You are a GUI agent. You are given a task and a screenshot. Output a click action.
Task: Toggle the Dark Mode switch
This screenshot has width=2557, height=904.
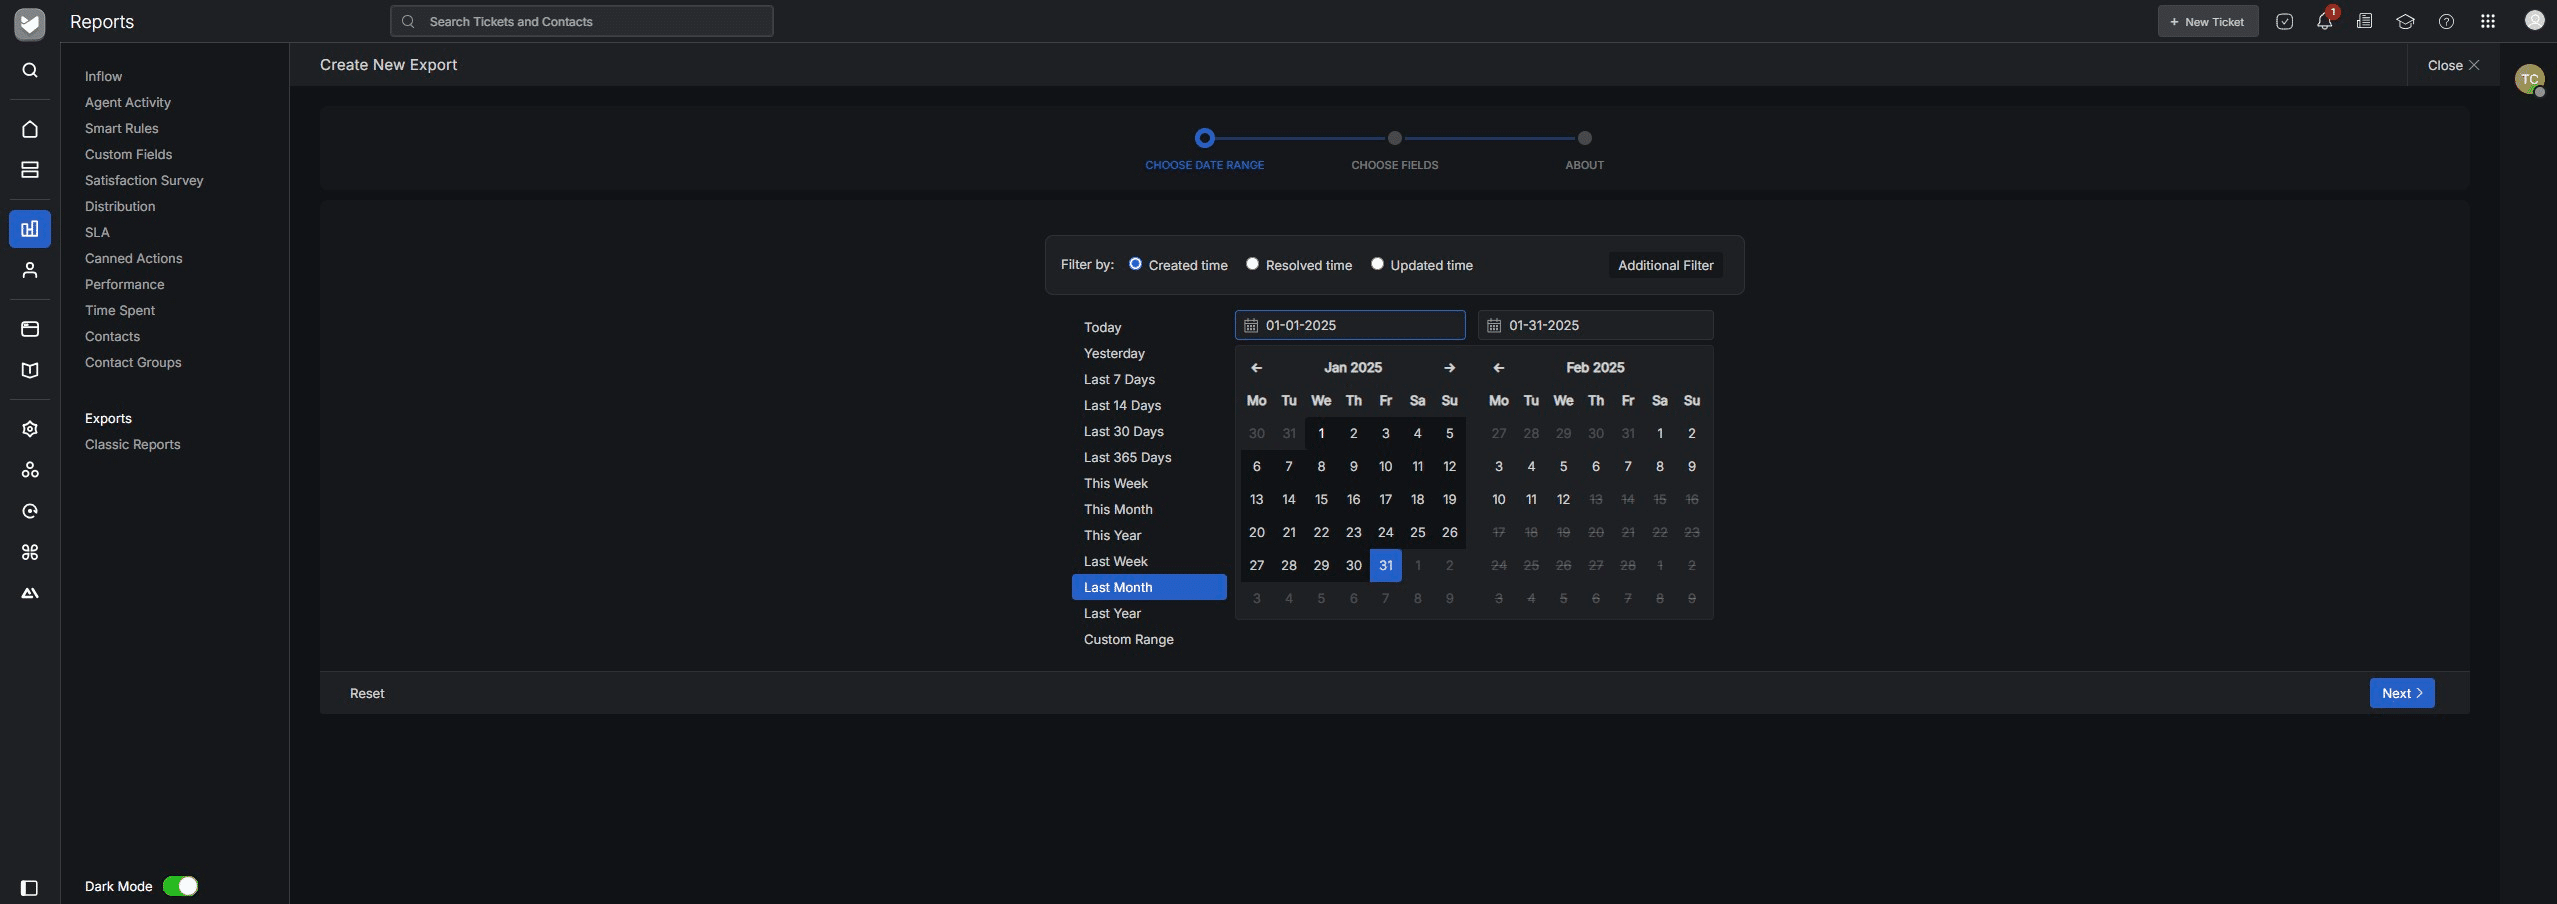point(181,886)
